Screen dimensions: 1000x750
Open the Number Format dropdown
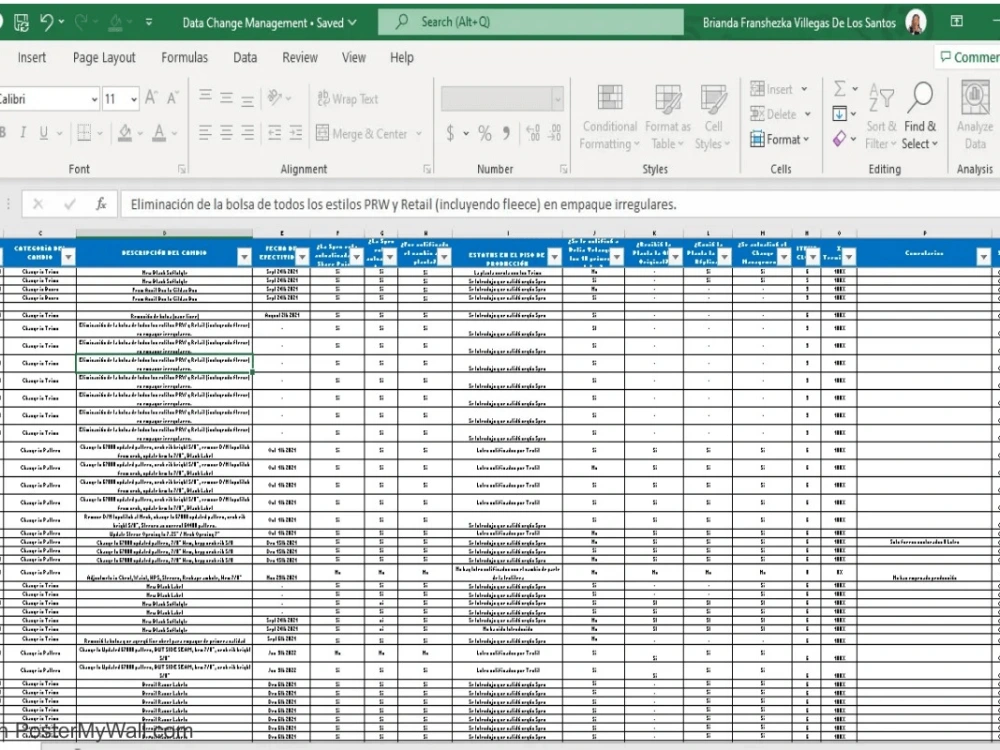(x=557, y=99)
